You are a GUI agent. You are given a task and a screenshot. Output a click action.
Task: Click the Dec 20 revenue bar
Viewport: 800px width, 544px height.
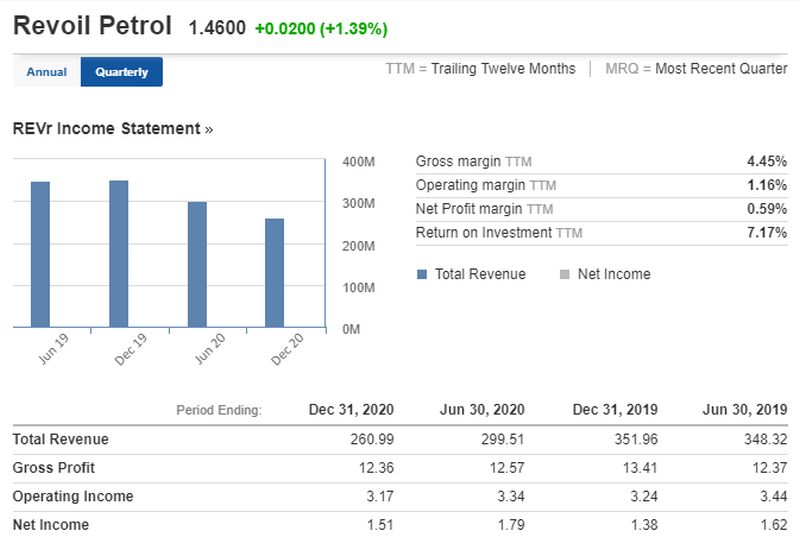274,273
